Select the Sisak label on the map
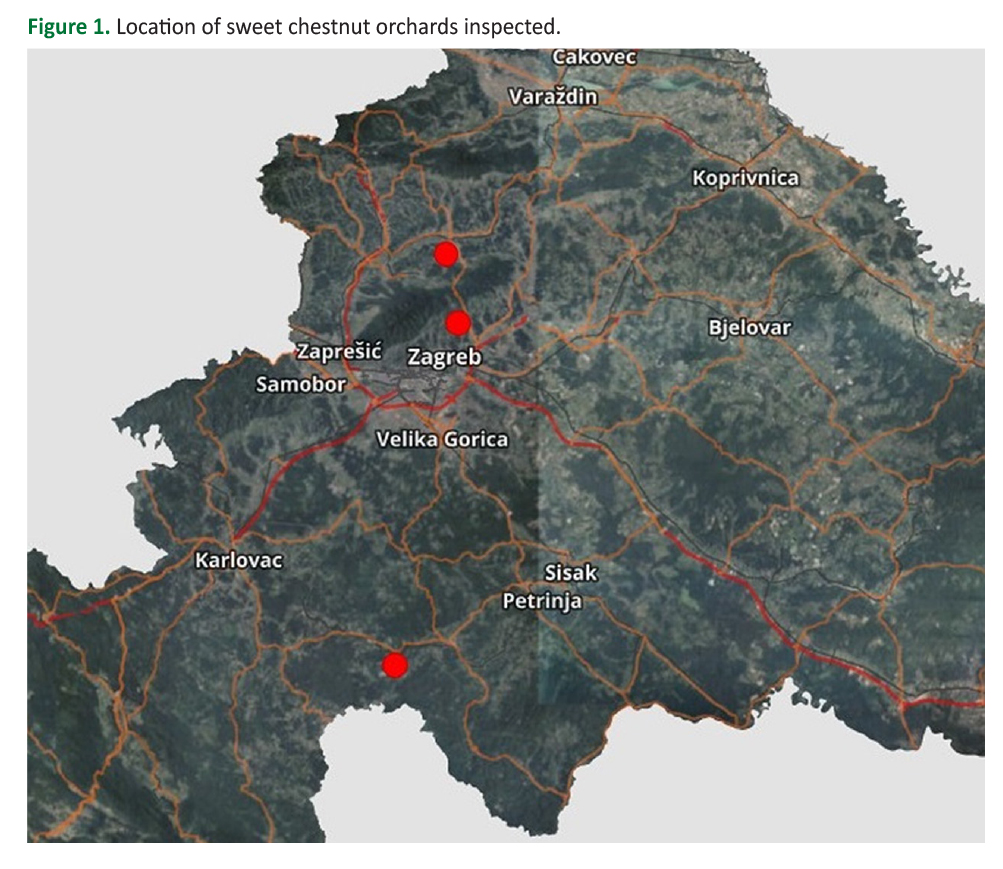 [x=570, y=573]
